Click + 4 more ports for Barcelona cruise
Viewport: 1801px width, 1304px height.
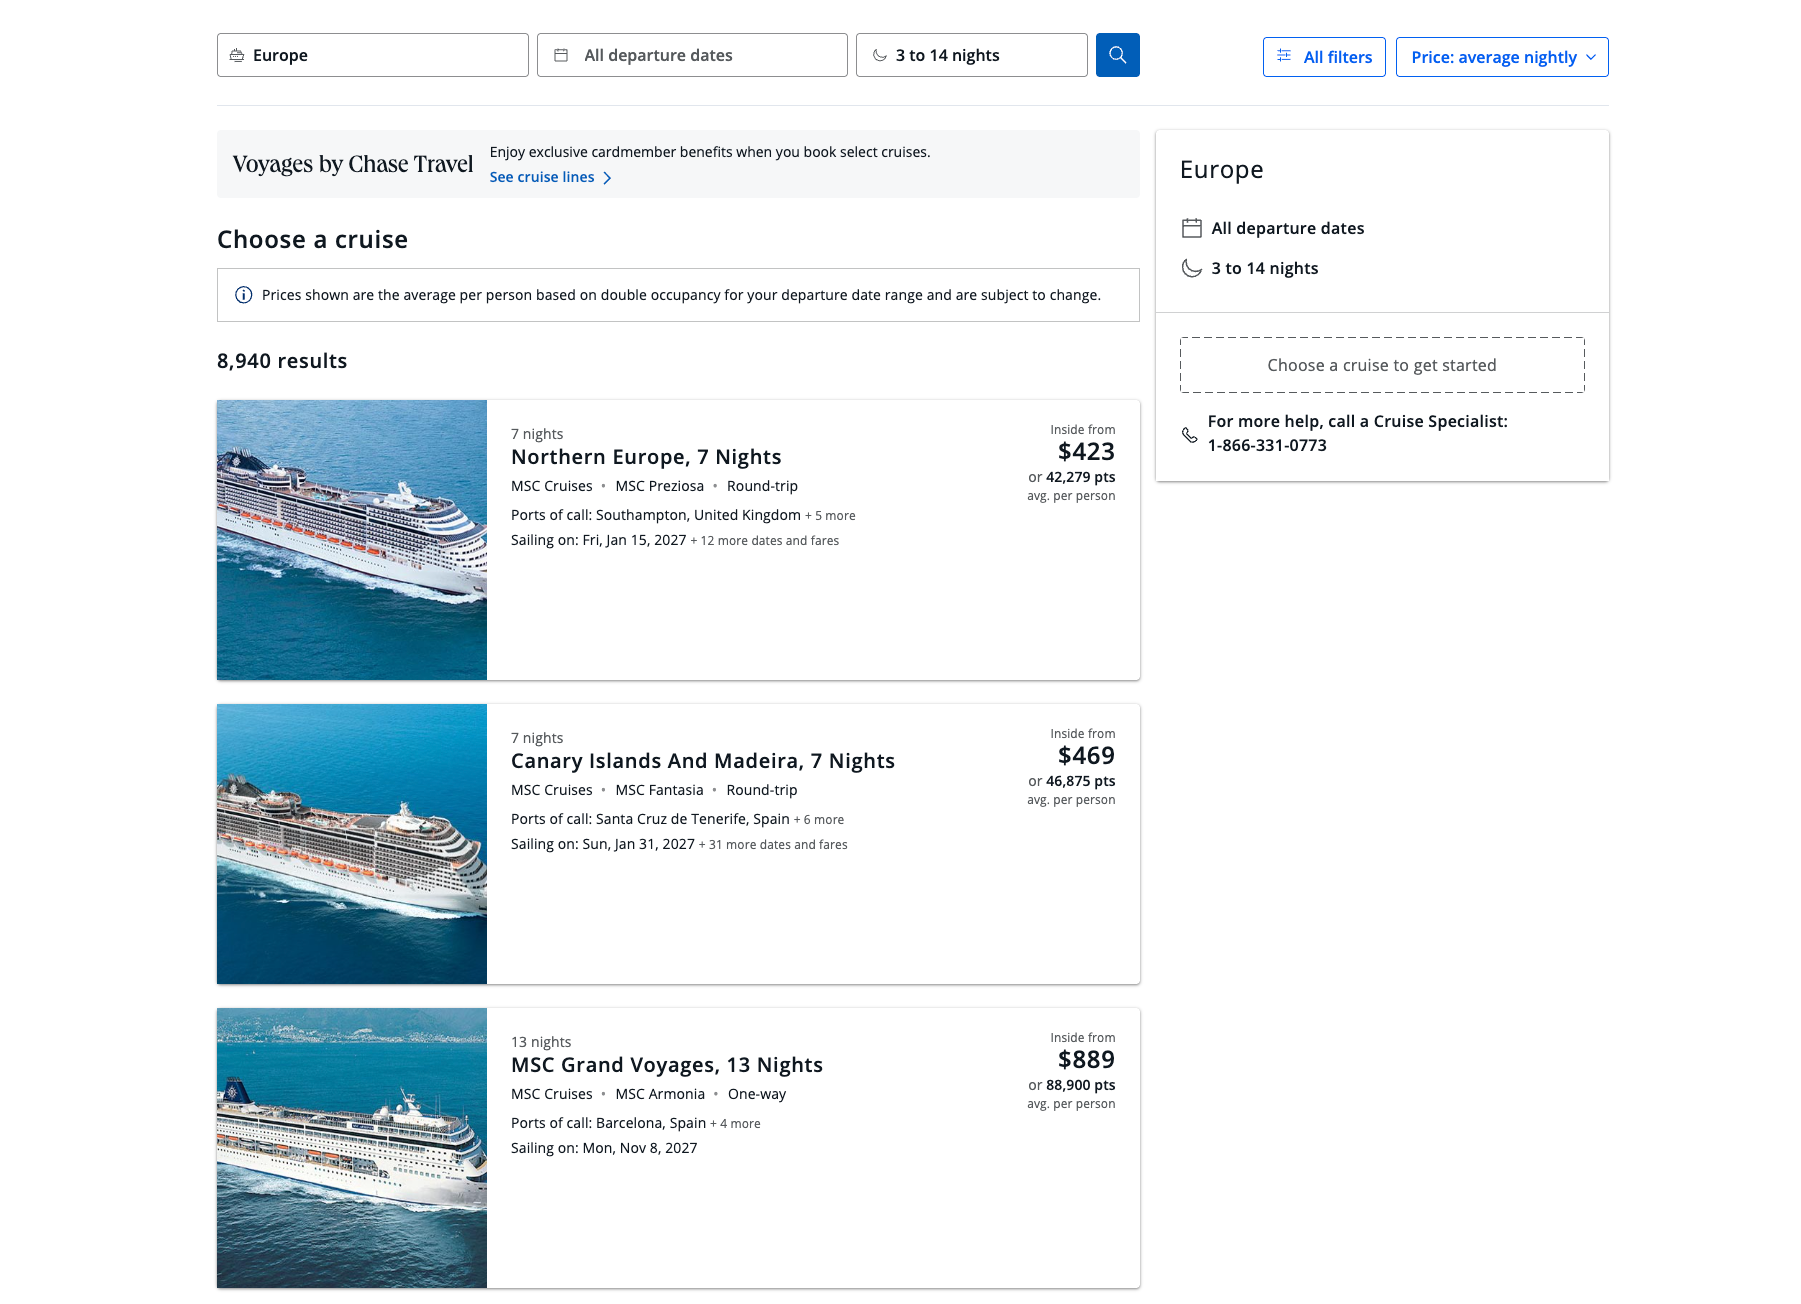tap(735, 1124)
